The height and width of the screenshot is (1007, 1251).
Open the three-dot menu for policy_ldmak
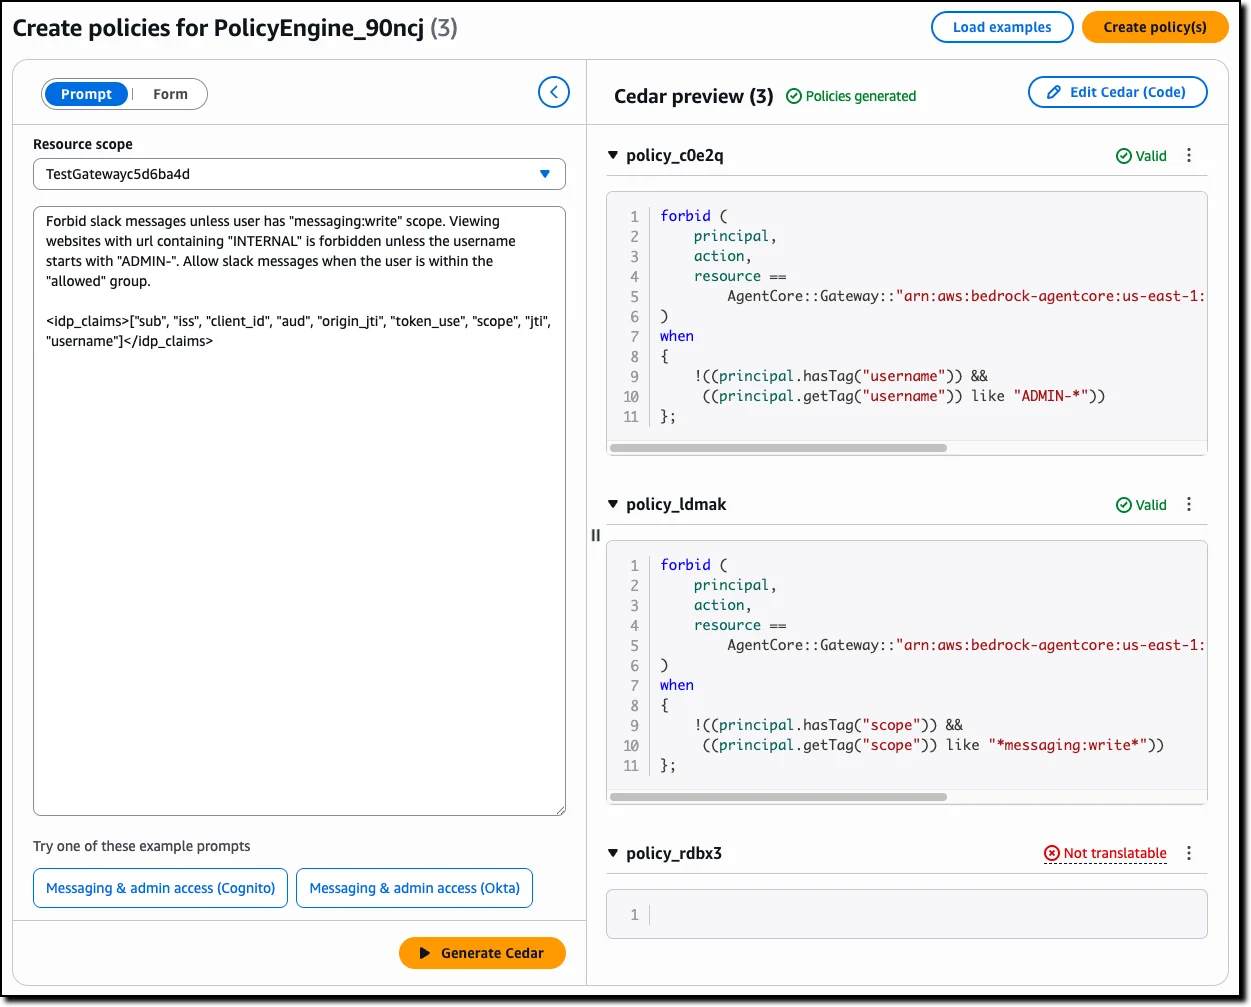pos(1189,504)
